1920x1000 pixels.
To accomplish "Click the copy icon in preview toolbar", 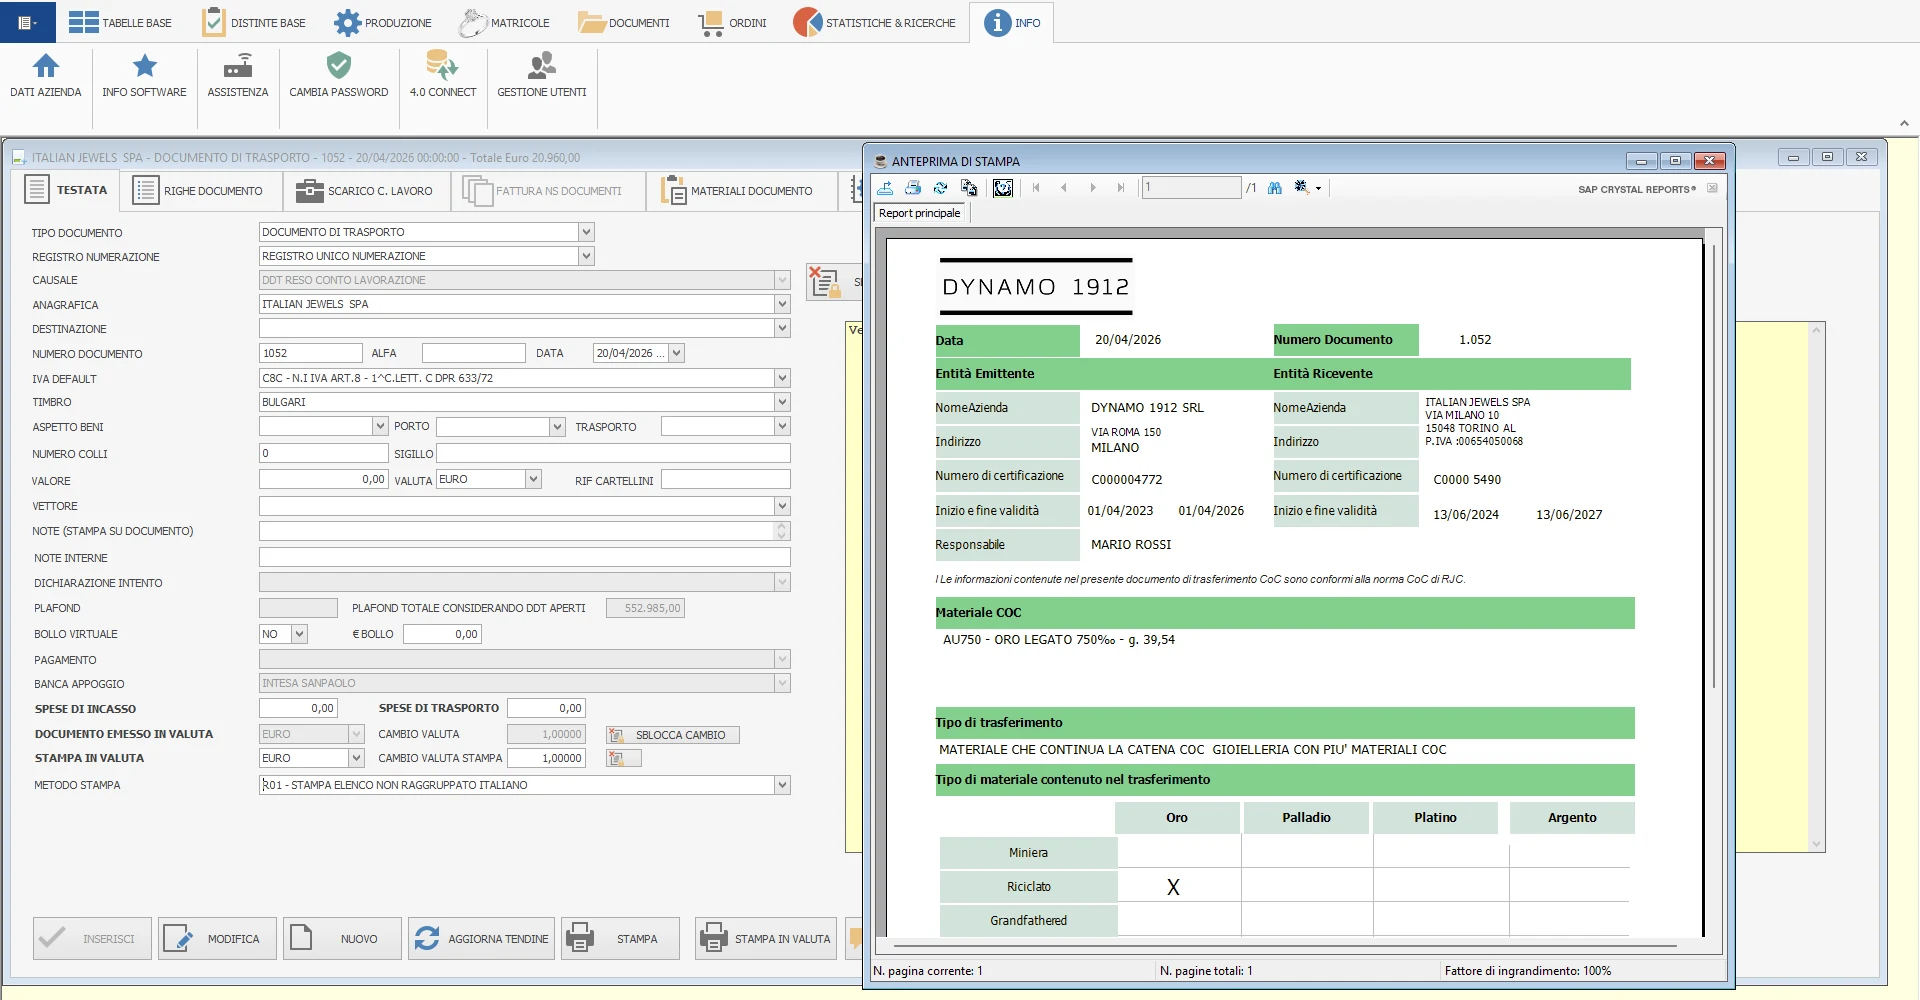I will tap(969, 188).
